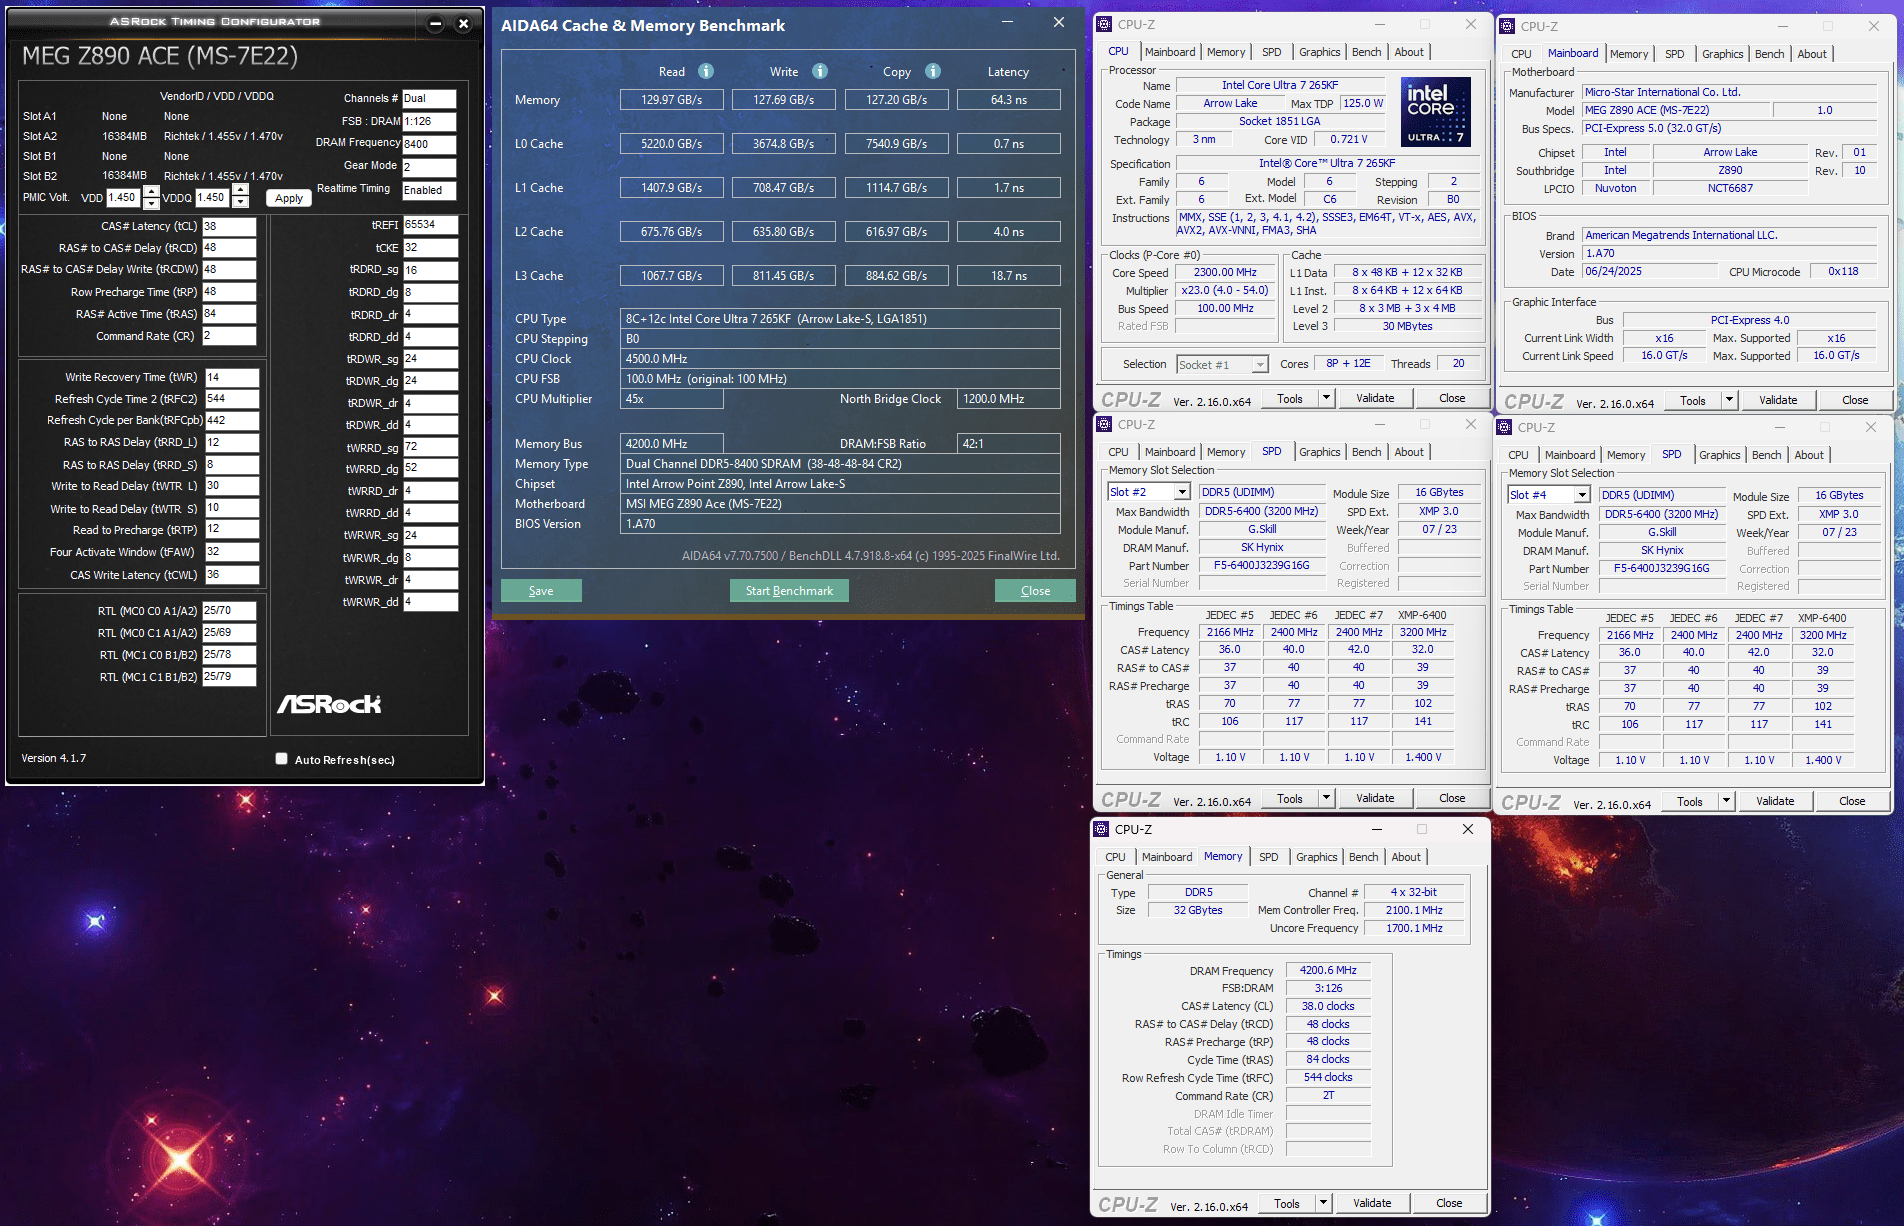Viewport: 1904px width, 1226px height.
Task: Switch to Bench tab in the Processor CPU-Z window
Action: click(1366, 52)
